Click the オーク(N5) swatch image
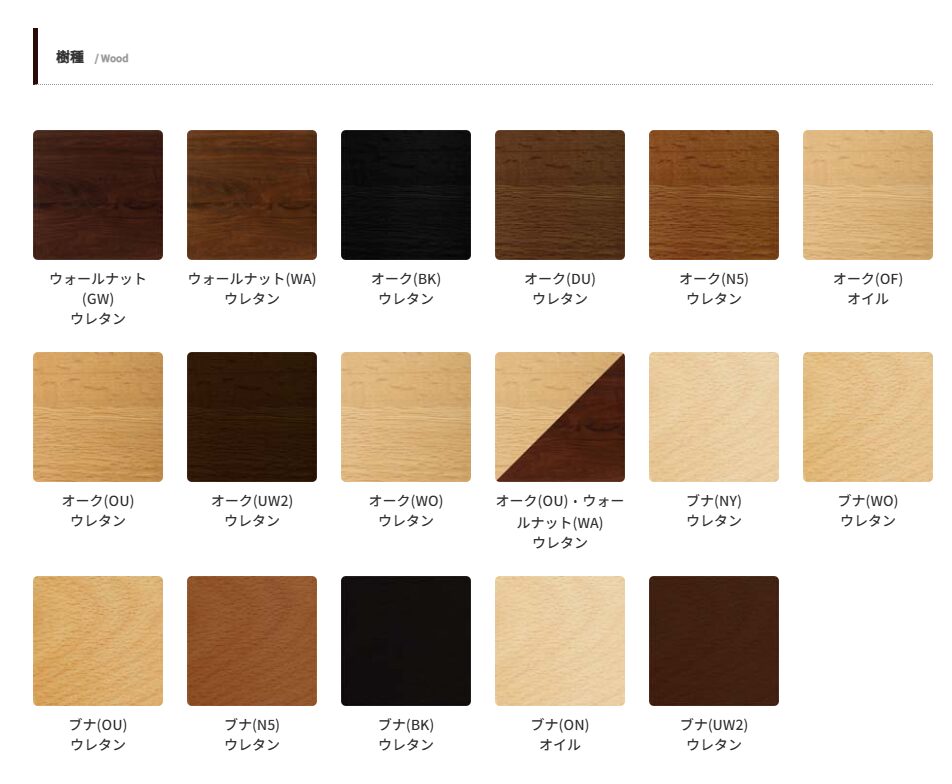The height and width of the screenshot is (784, 952). click(x=714, y=195)
